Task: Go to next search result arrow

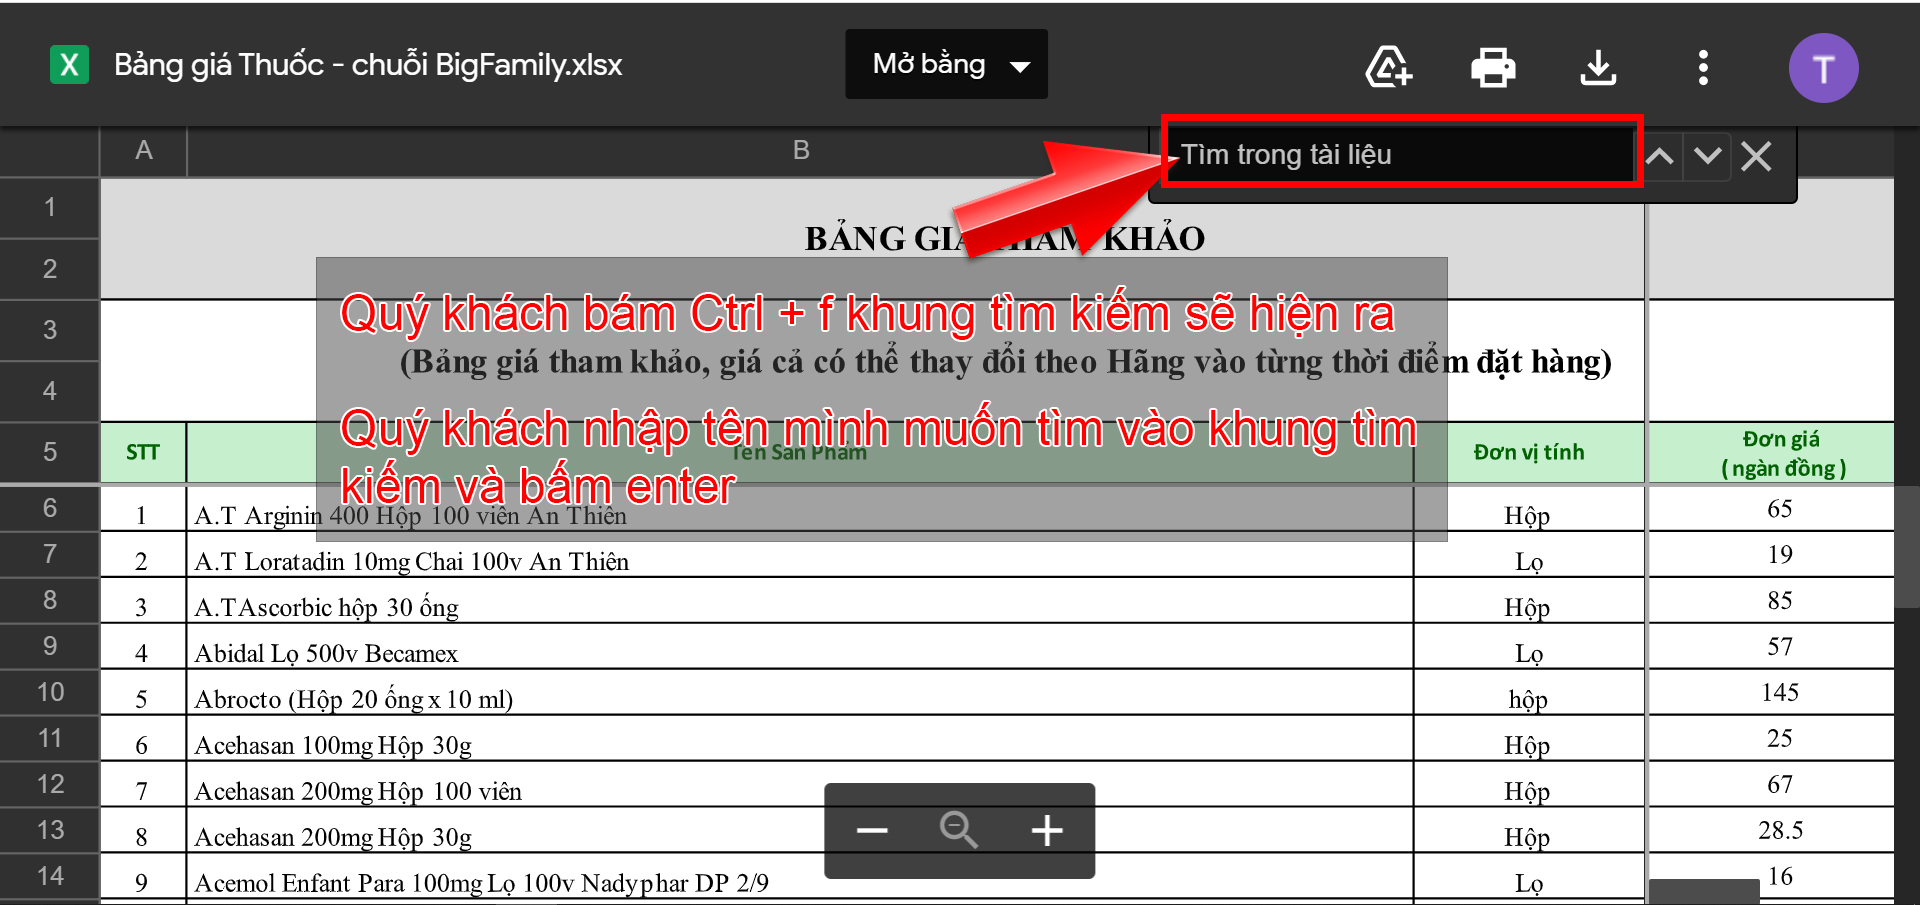Action: pos(1708,156)
